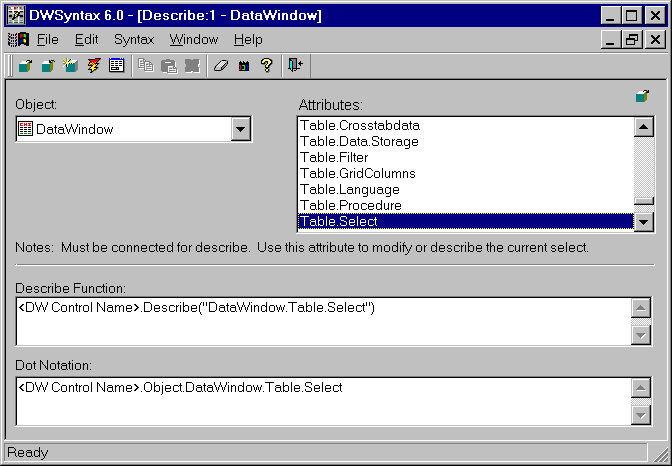Open the File menu
672x466 pixels.
48,39
